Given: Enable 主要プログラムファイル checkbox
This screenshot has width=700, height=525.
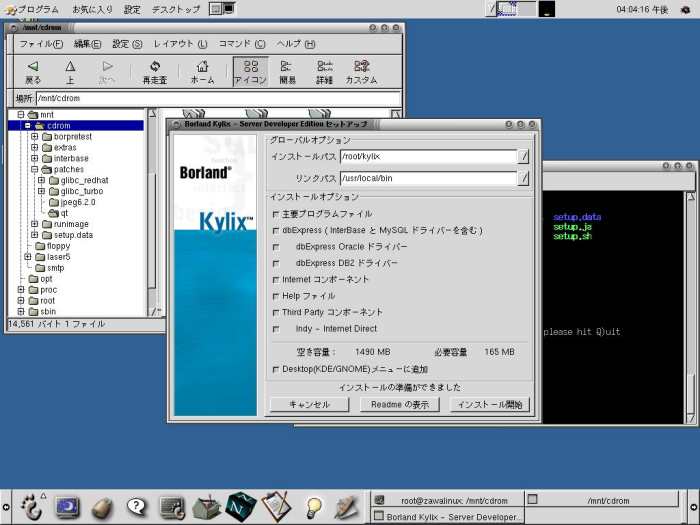Looking at the screenshot, I should pyautogui.click(x=276, y=215).
